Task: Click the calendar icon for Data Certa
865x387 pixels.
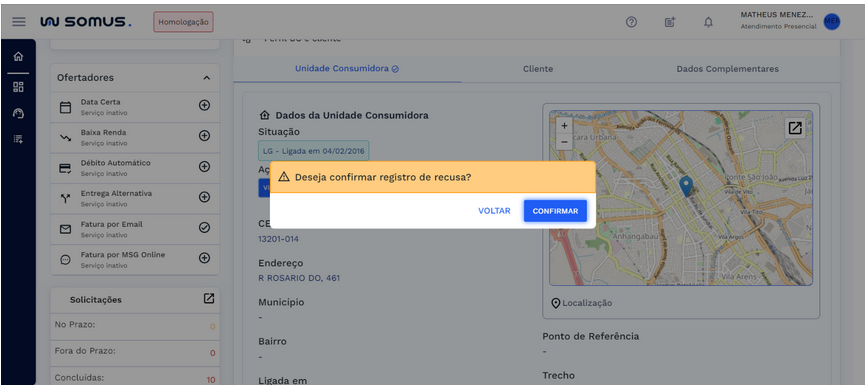Action: [x=65, y=108]
